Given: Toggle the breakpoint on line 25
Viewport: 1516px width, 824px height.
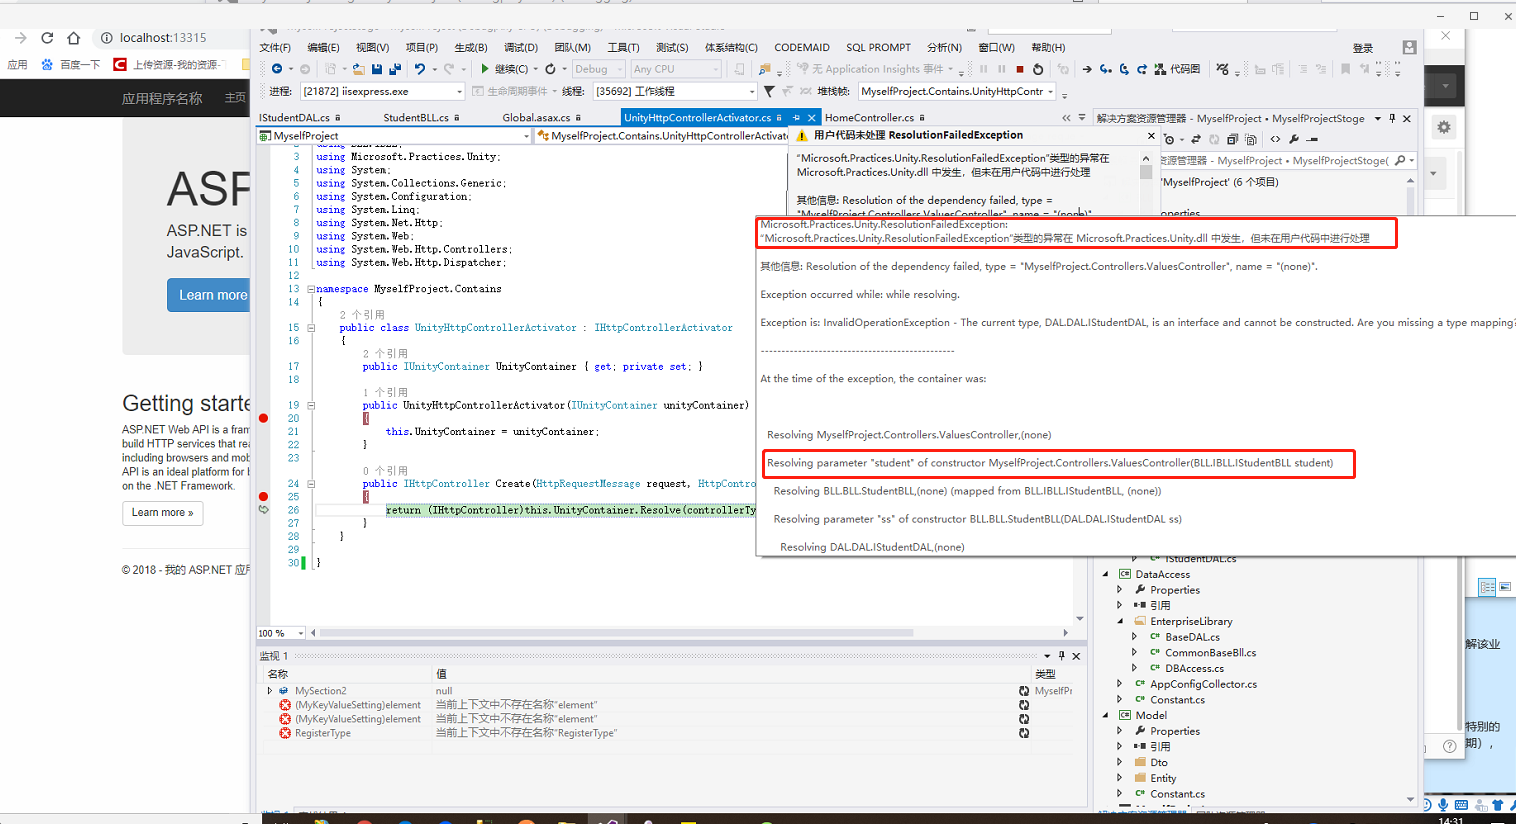Looking at the screenshot, I should 262,494.
